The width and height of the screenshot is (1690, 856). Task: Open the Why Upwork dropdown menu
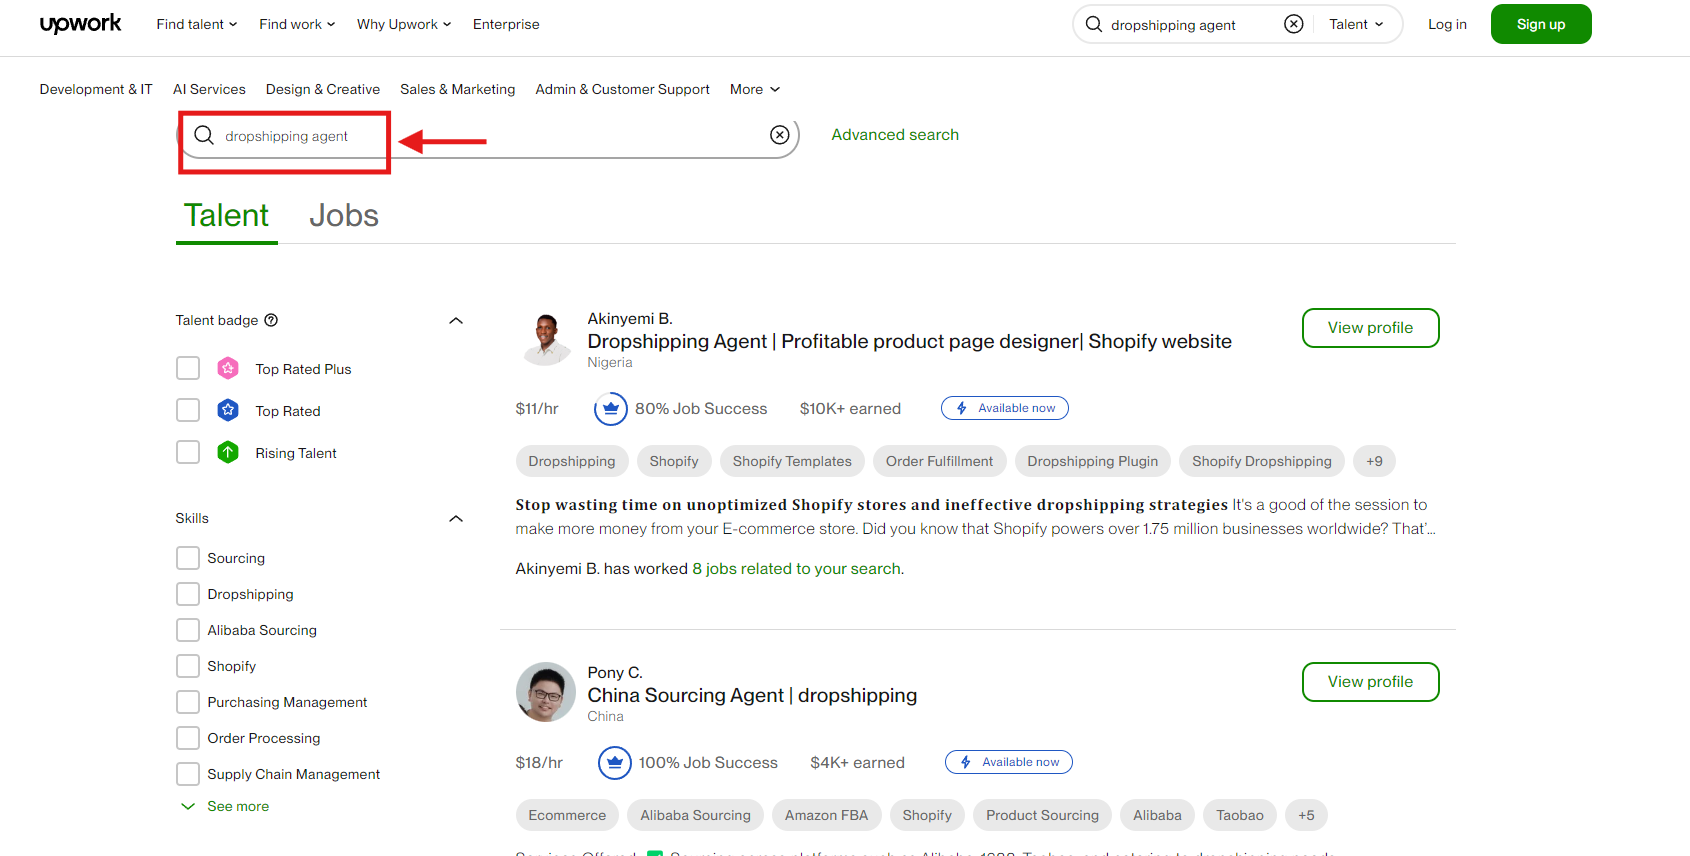(x=404, y=24)
